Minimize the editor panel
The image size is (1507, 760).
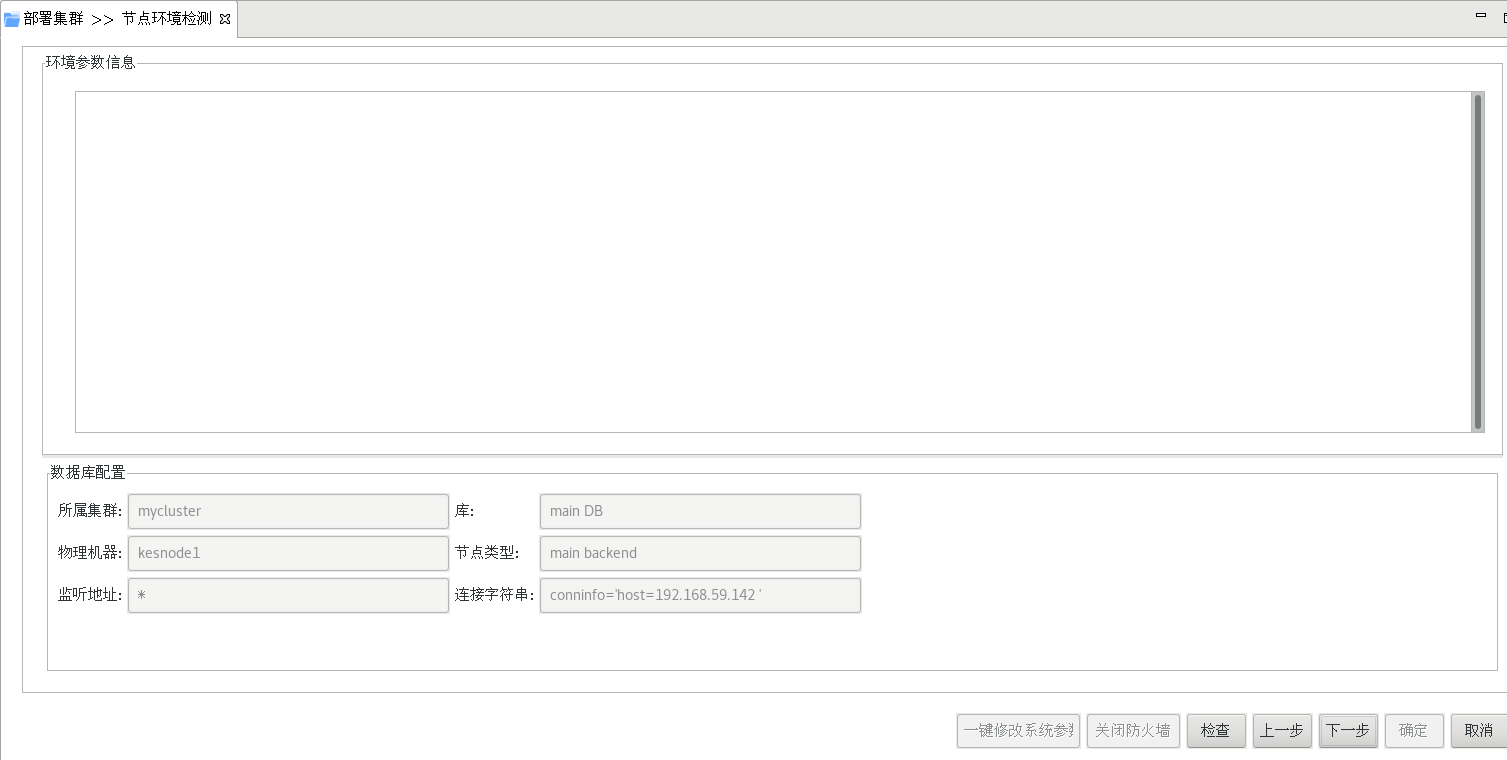[1481, 15]
